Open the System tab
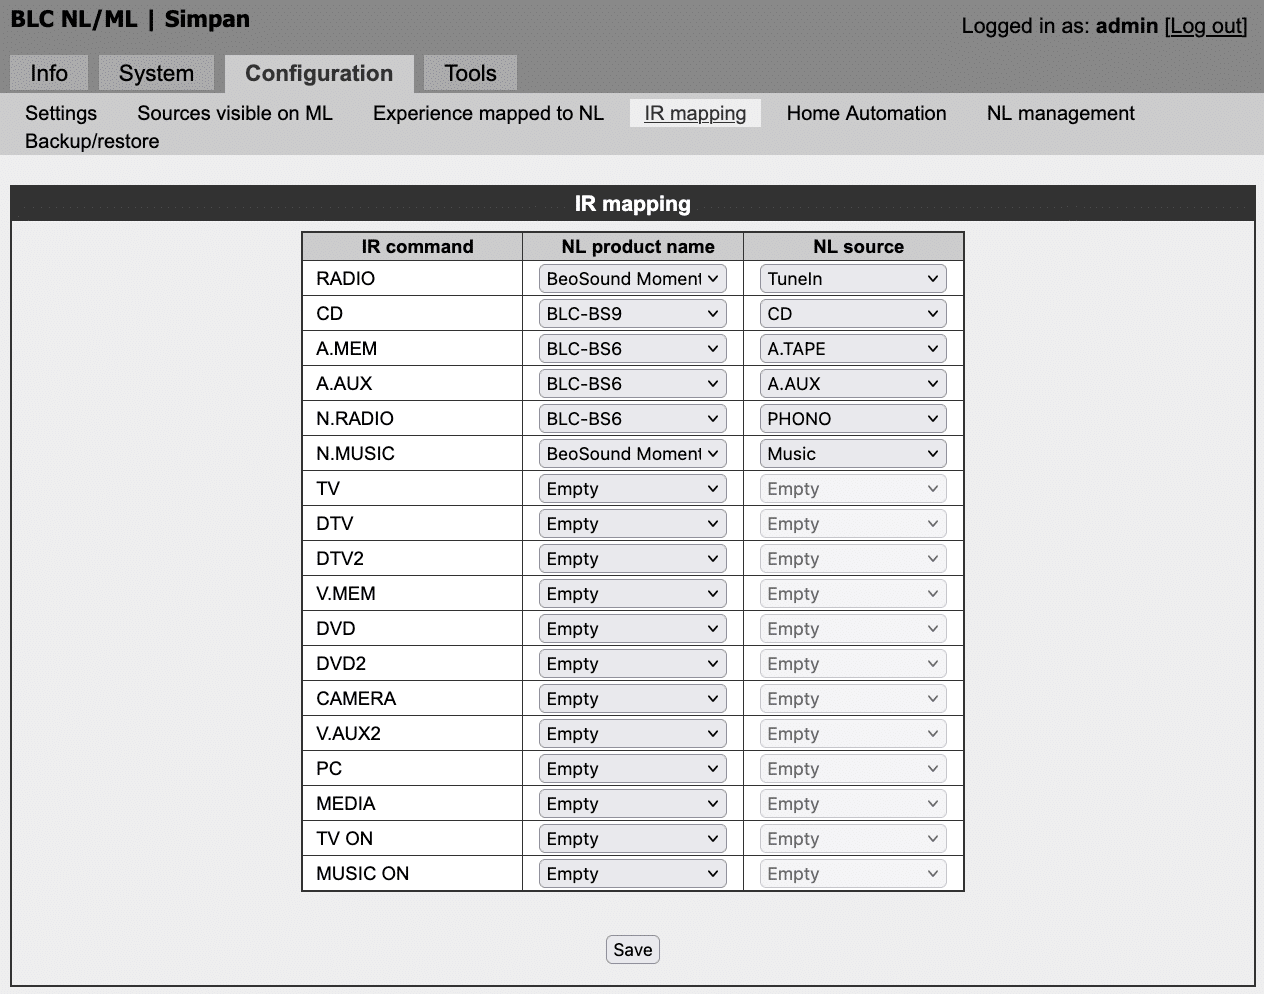The height and width of the screenshot is (994, 1264). coord(156,74)
